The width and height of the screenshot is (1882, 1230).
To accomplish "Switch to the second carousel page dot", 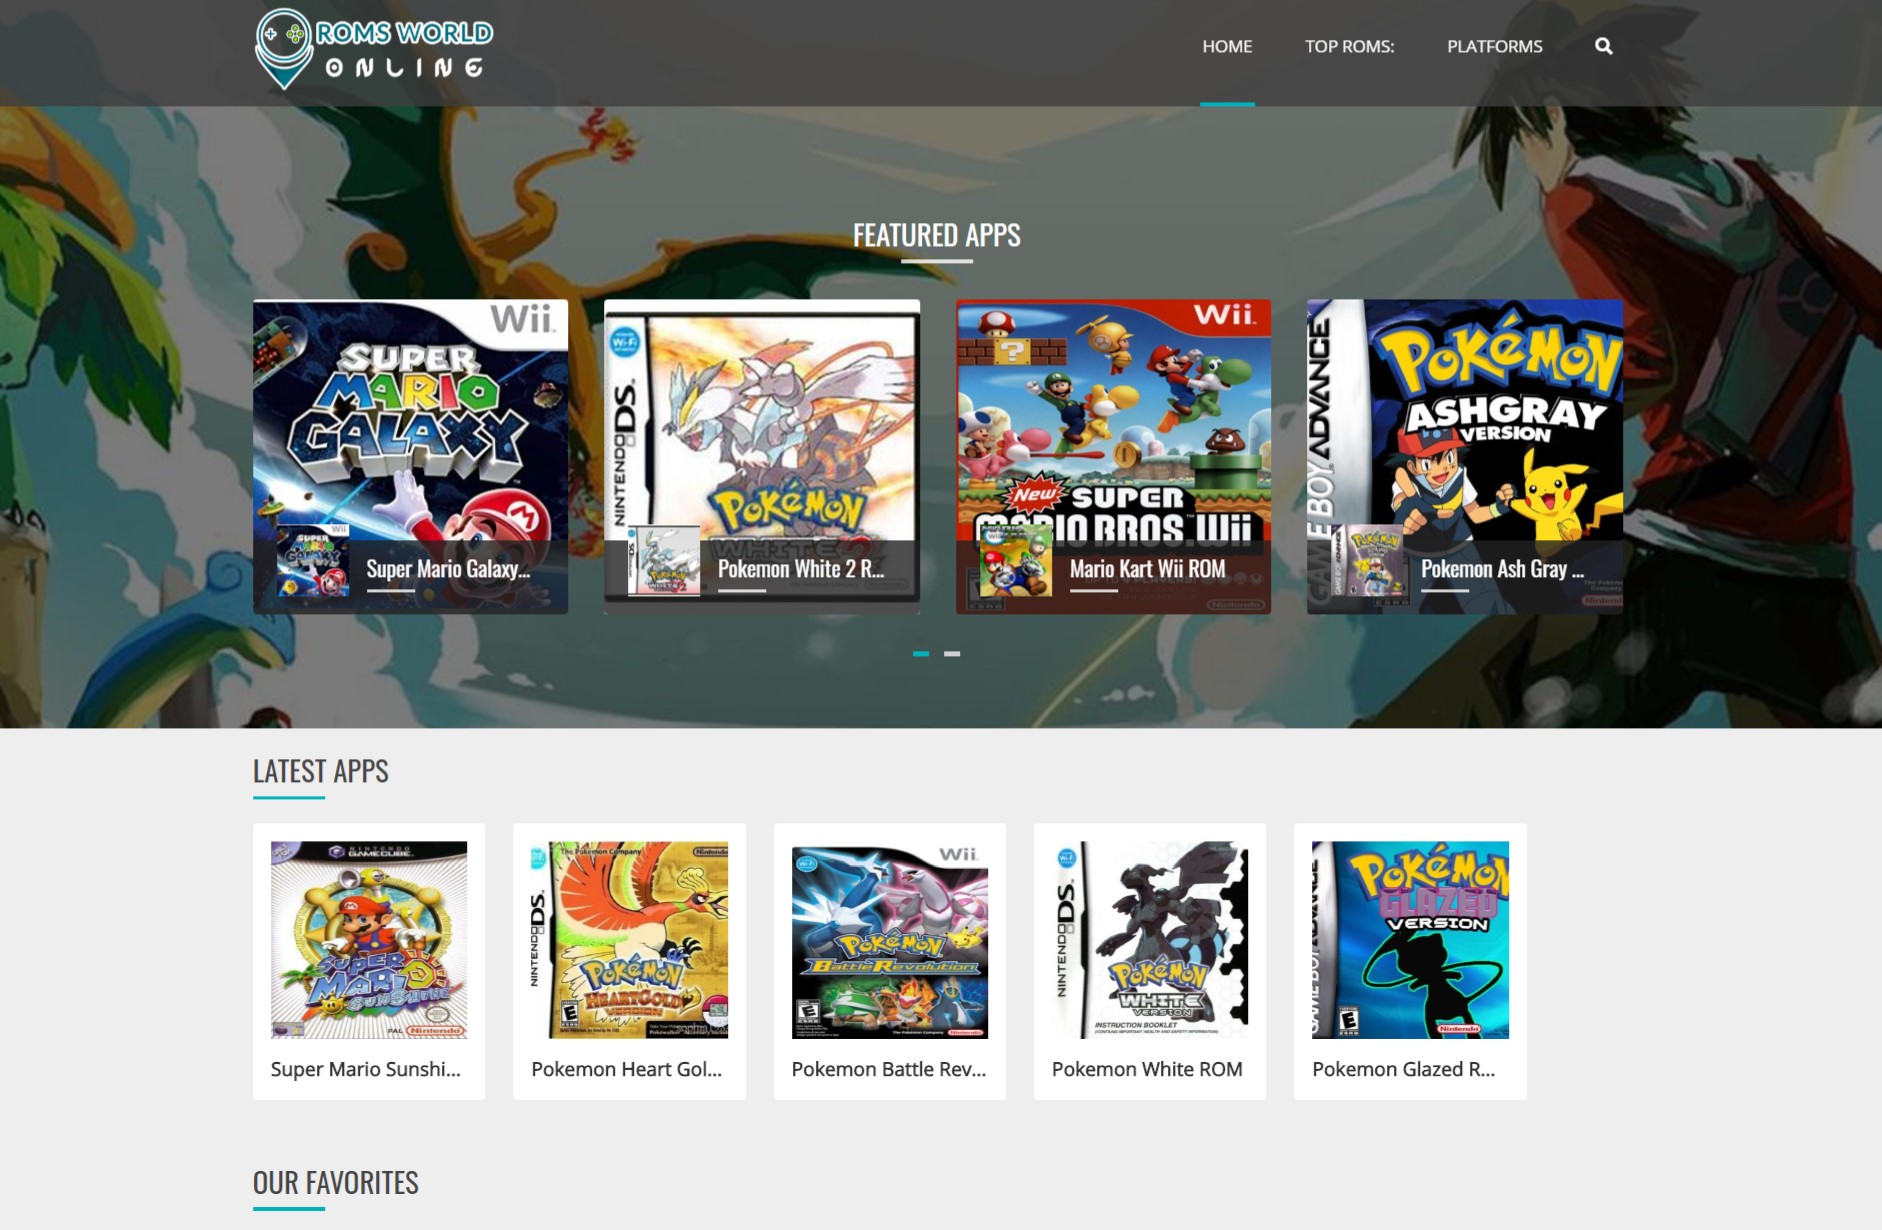I will (x=952, y=653).
